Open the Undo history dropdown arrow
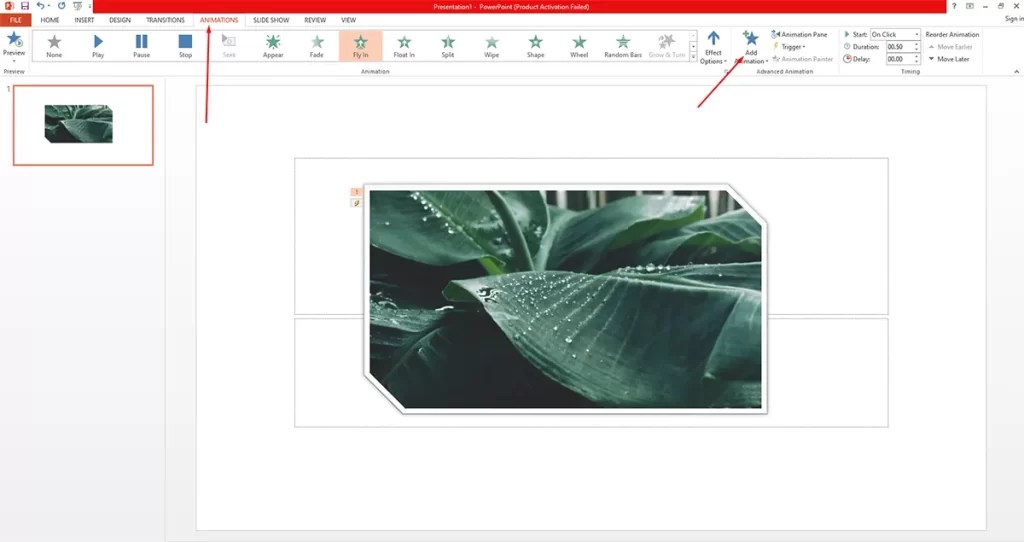The image size is (1024, 542). click(x=49, y=6)
